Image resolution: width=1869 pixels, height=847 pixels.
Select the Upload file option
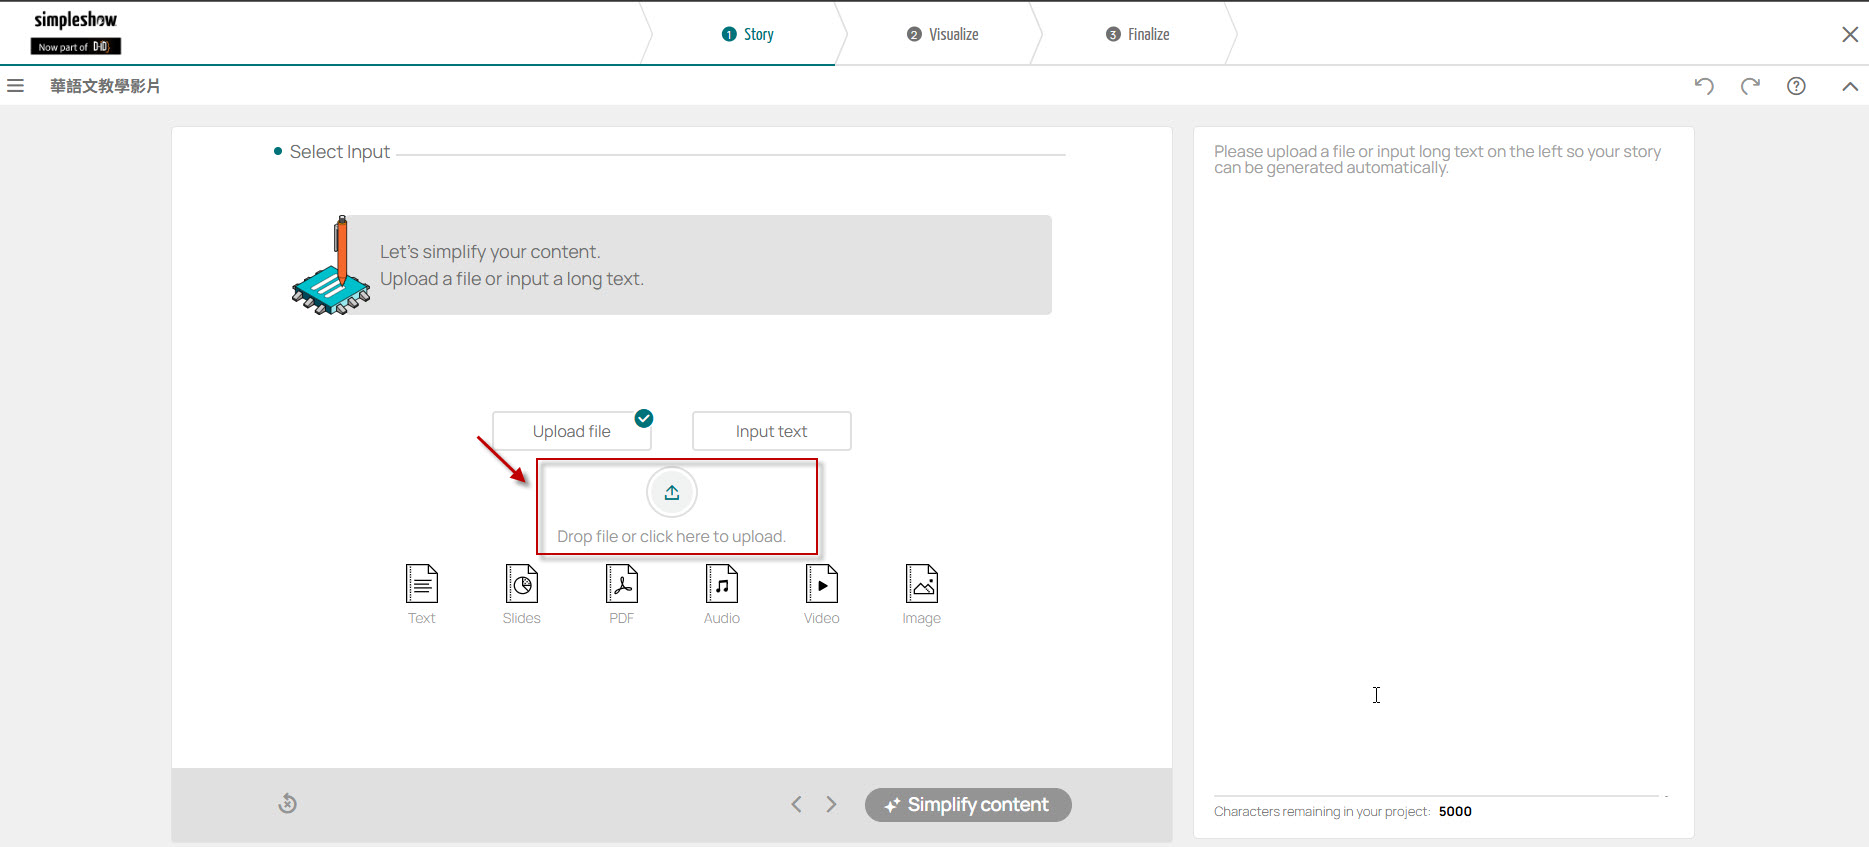tap(571, 431)
